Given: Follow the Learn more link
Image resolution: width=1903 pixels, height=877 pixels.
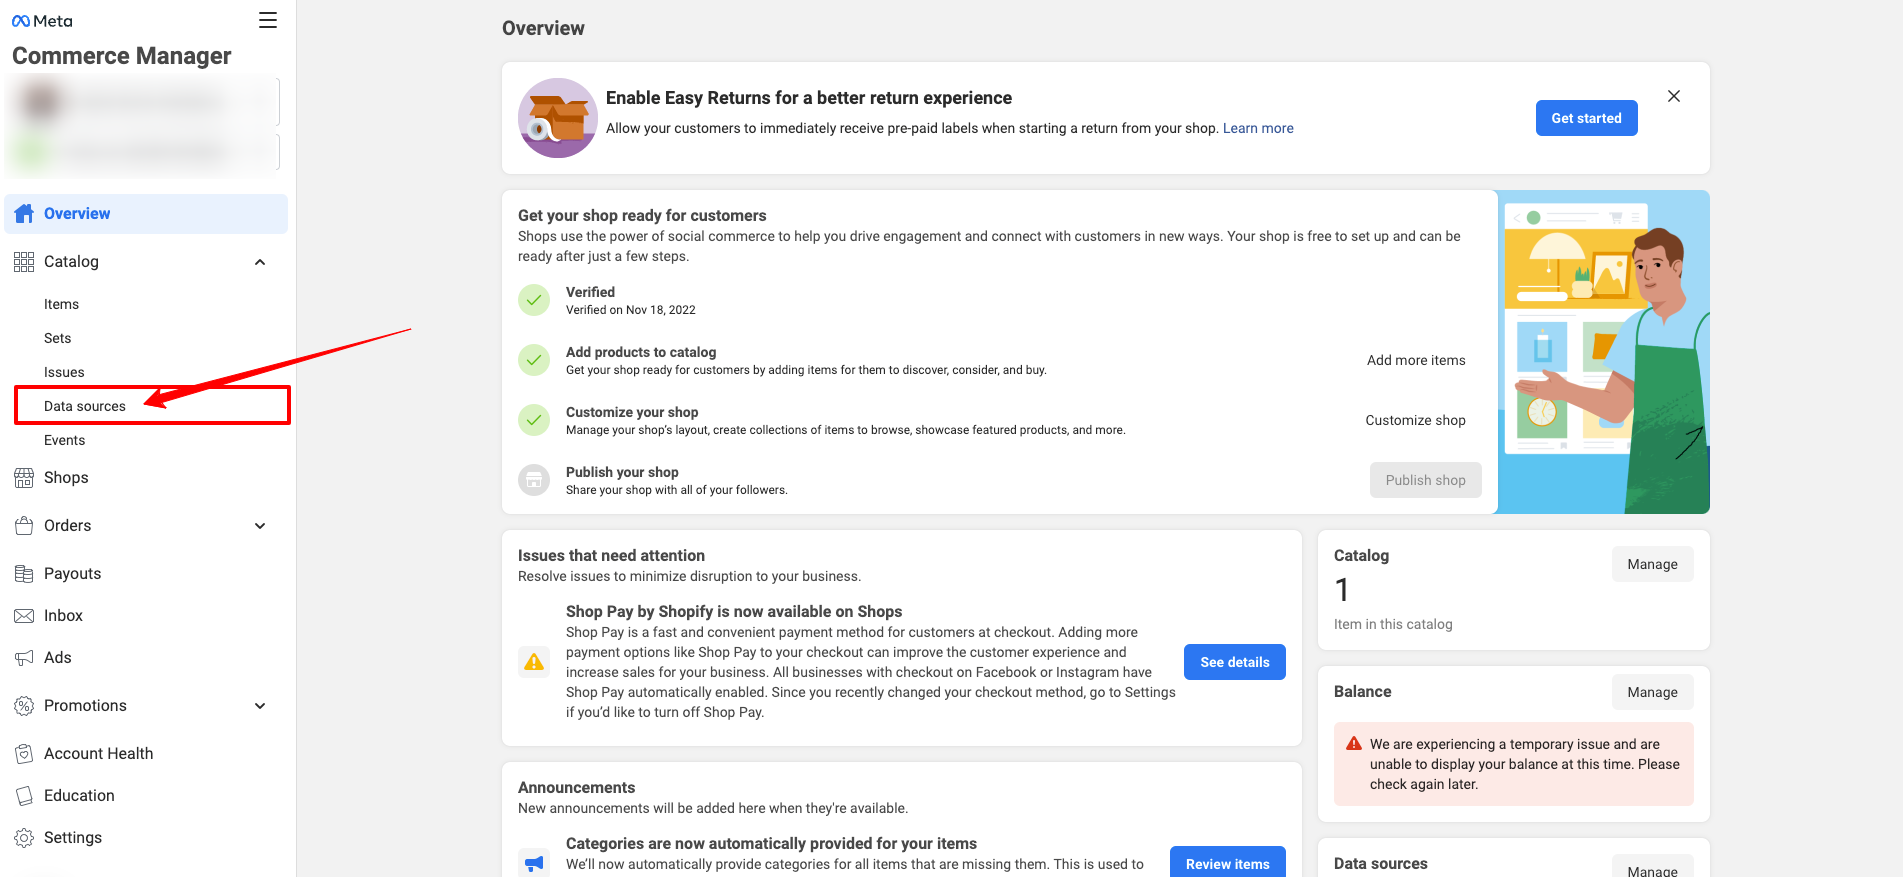Looking at the screenshot, I should click(1258, 128).
